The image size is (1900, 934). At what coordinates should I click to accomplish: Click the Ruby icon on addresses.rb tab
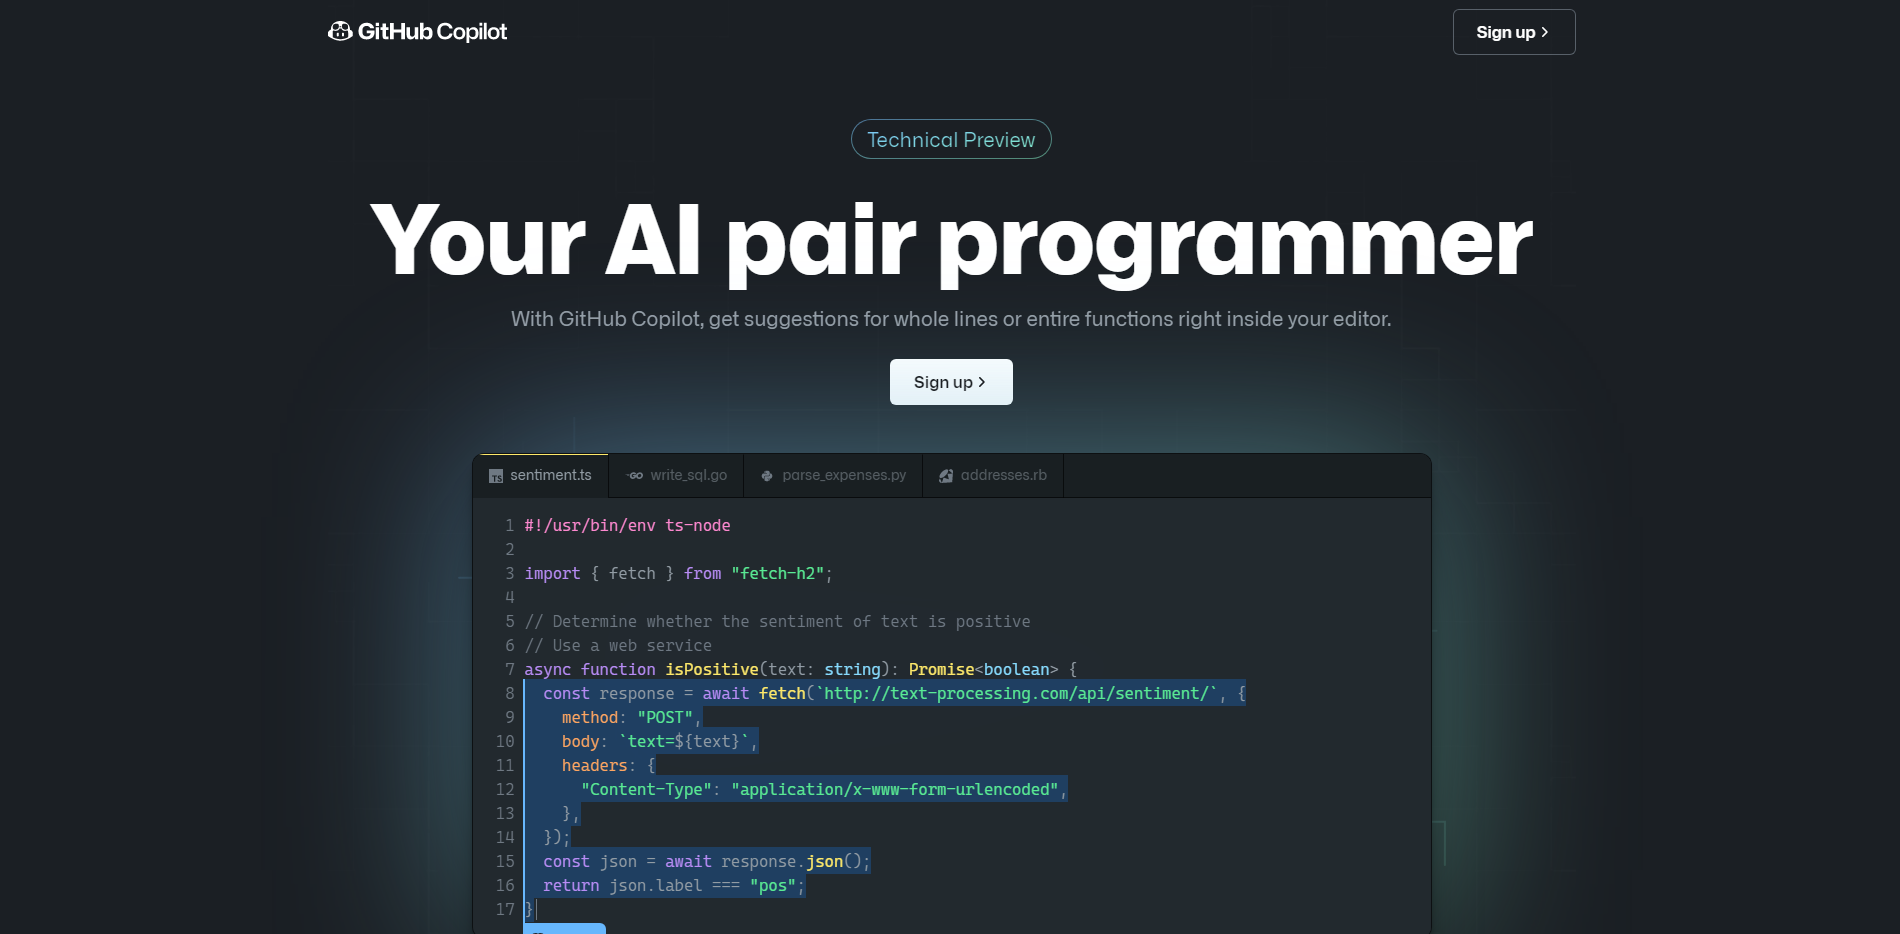point(946,476)
